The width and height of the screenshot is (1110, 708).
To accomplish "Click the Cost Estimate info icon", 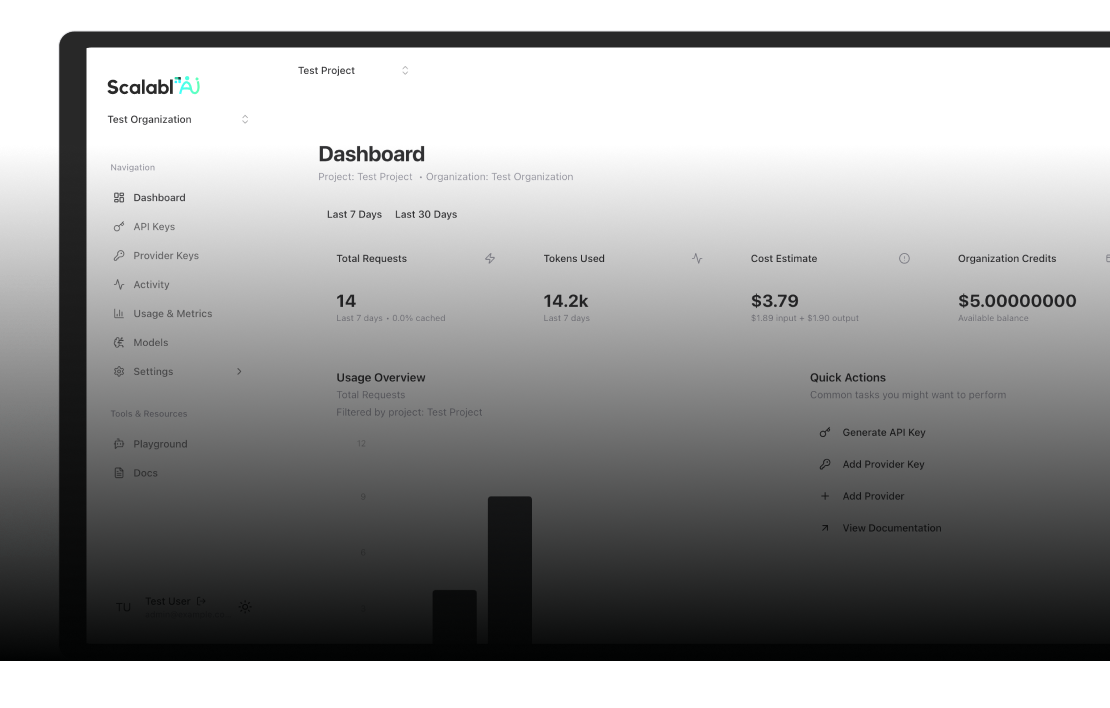I will [x=904, y=259].
